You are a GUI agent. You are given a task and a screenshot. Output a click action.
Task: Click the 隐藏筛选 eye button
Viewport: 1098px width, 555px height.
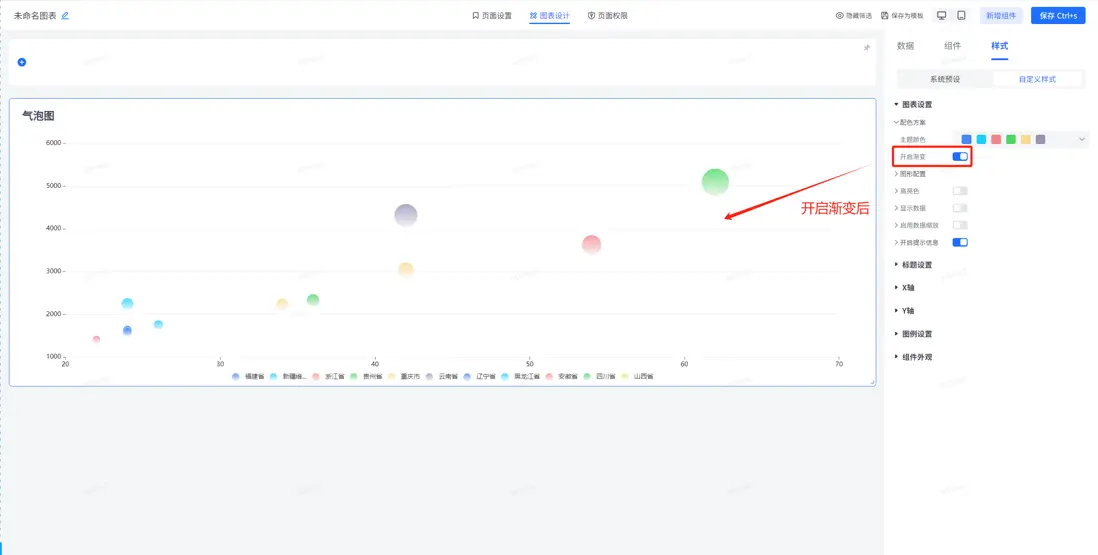point(854,15)
